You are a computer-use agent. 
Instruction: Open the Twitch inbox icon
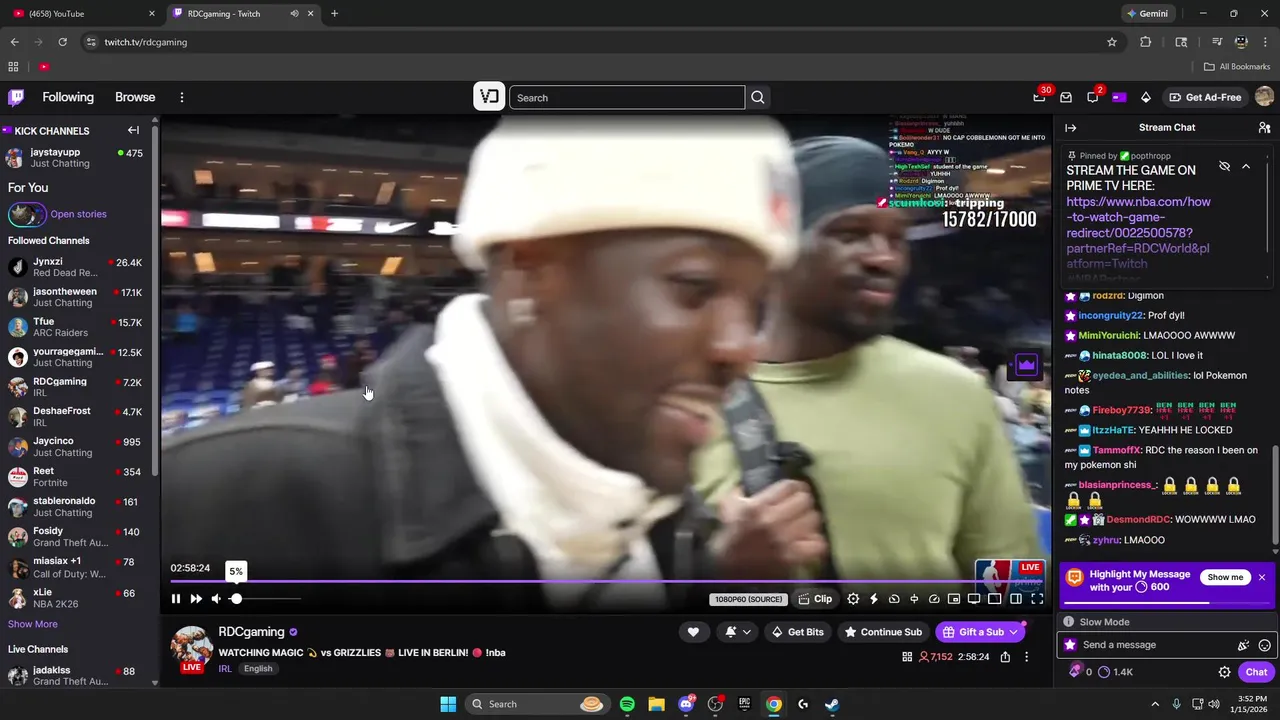1066,97
